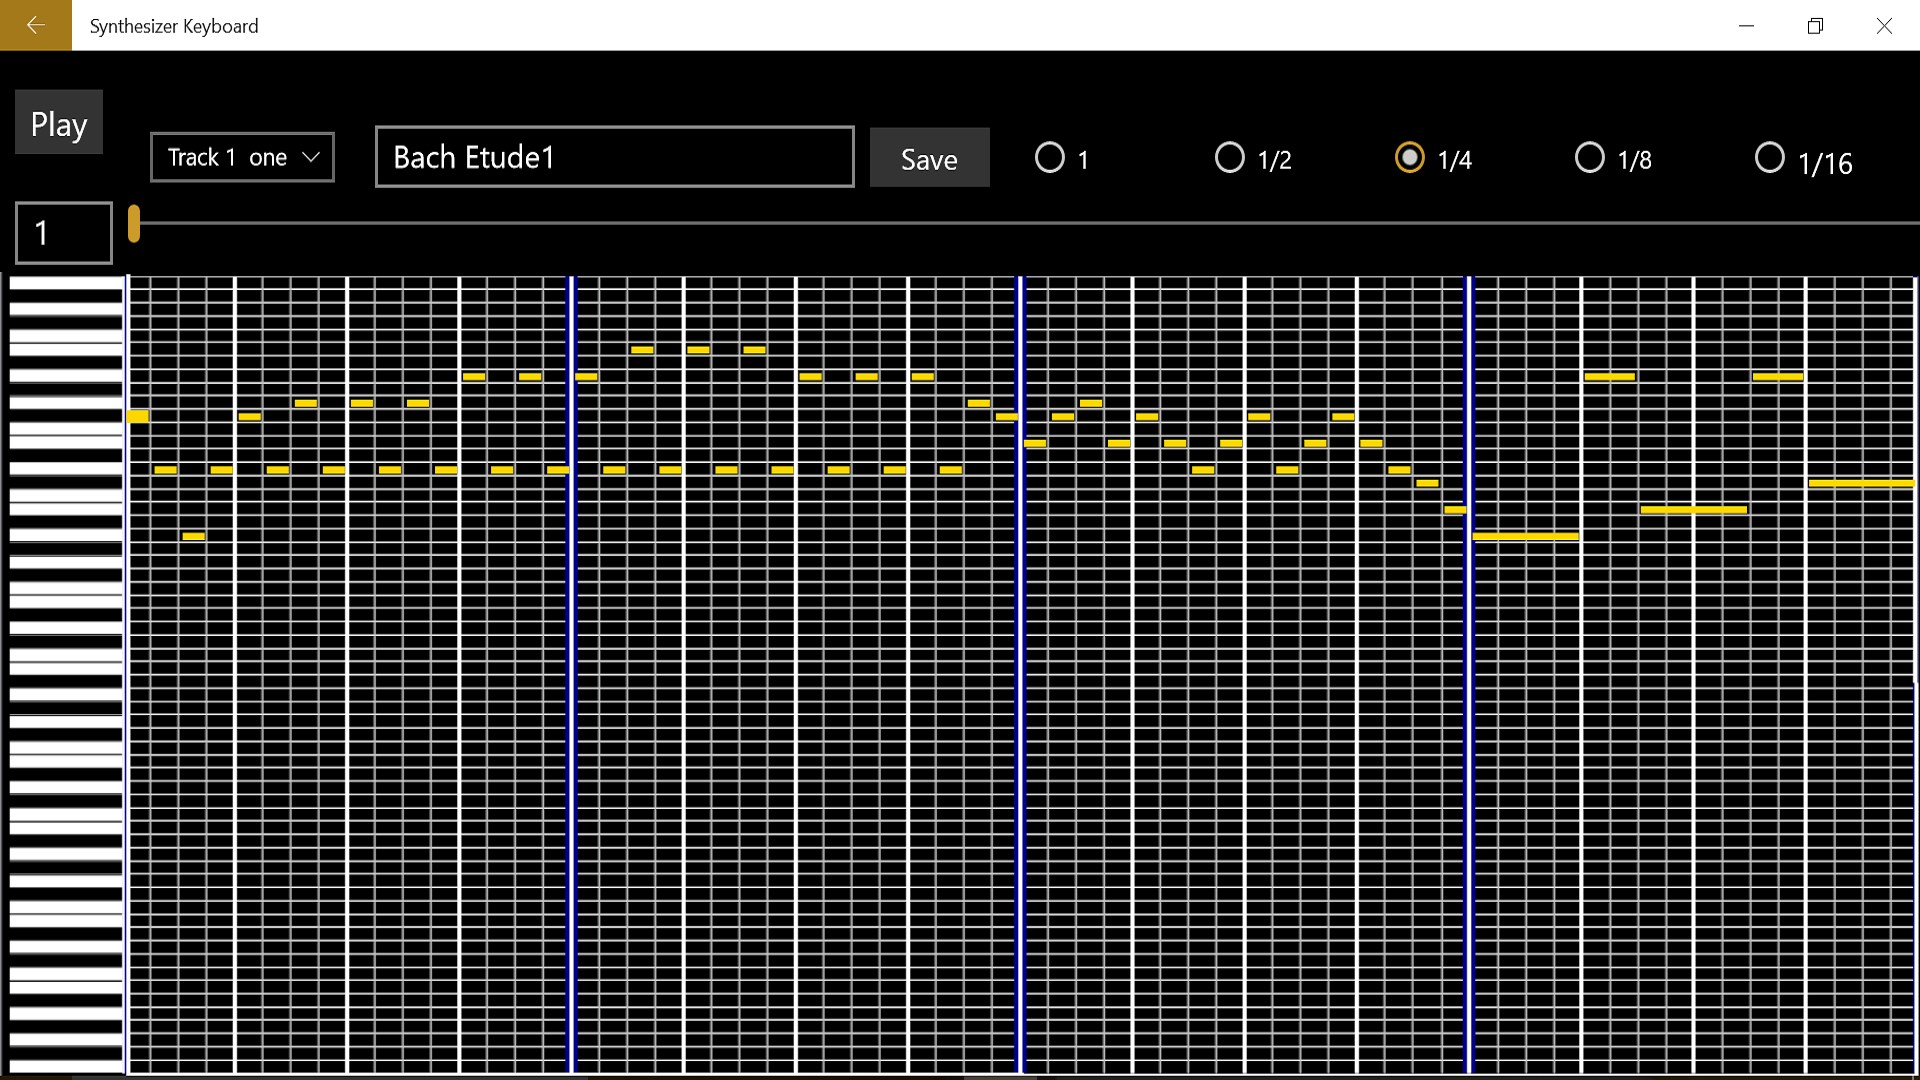Image resolution: width=1920 pixels, height=1080 pixels.
Task: Click the Save button
Action: [929, 157]
